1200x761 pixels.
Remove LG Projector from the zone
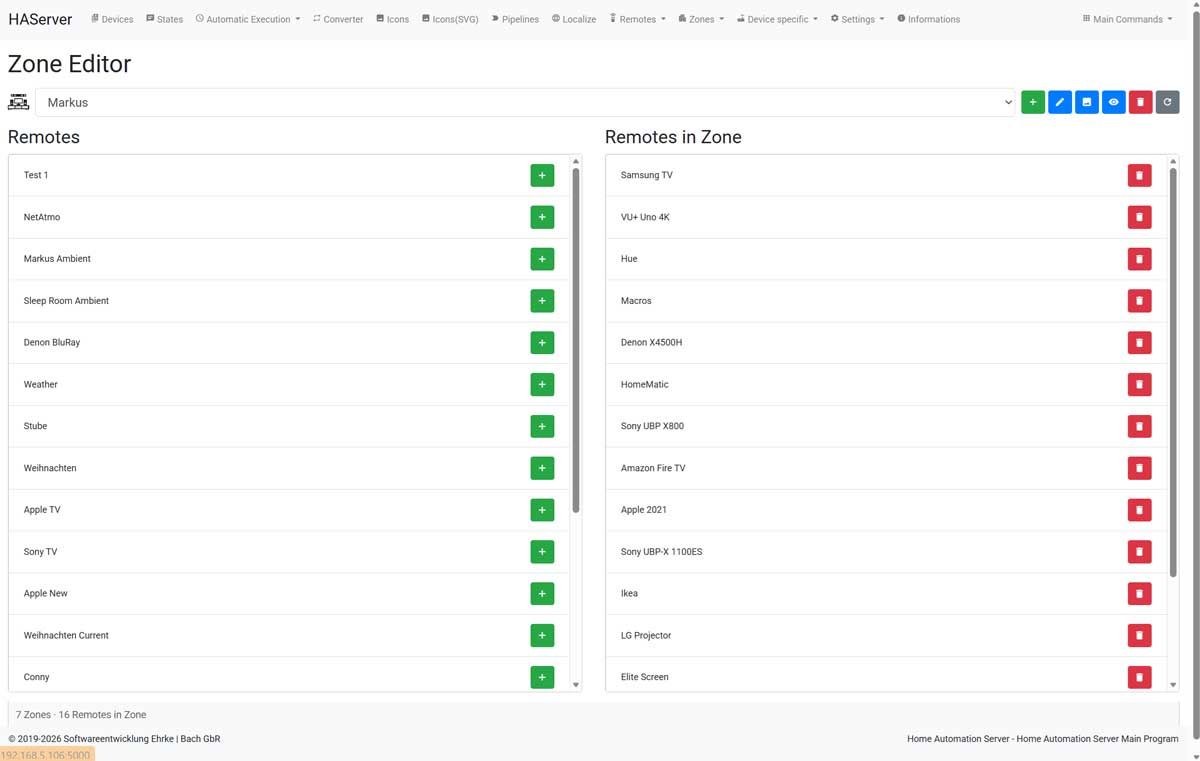click(x=1139, y=635)
